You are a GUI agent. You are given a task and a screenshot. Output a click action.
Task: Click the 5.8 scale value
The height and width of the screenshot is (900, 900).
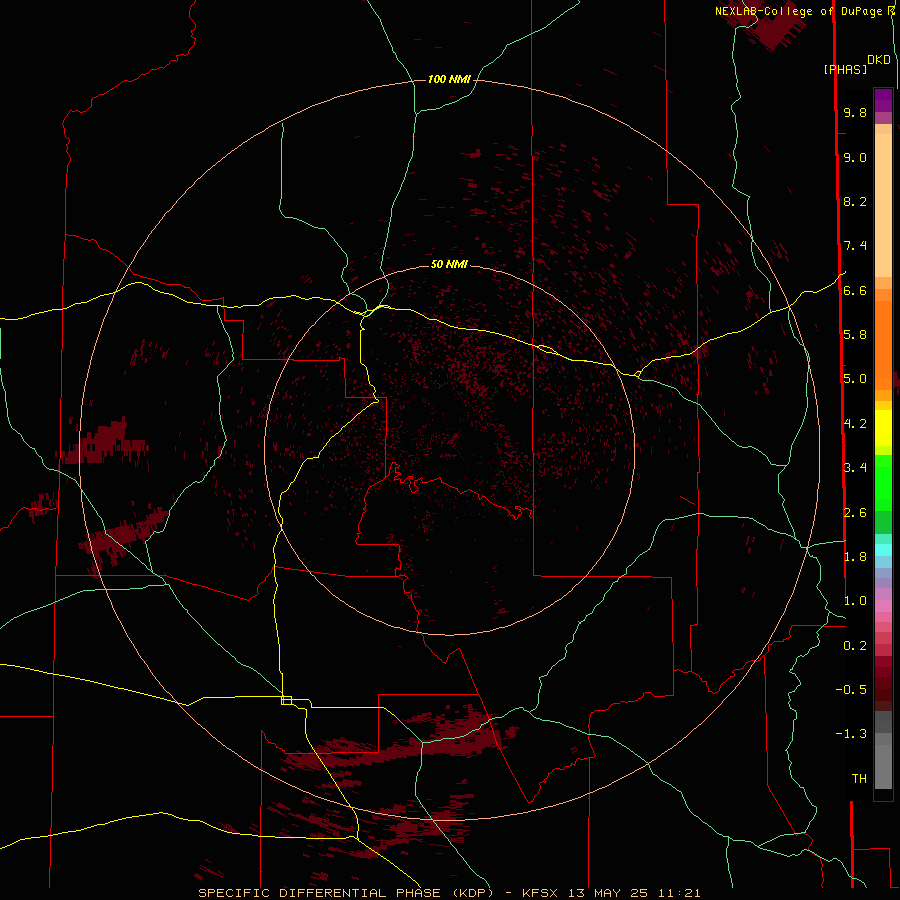855,335
